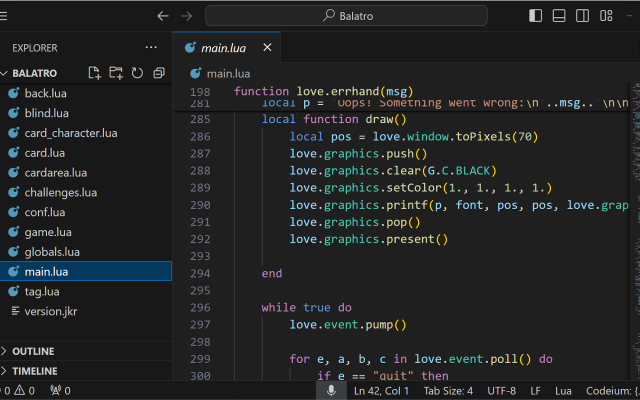640x400 pixels.
Task: Place cursor on love.event.pump() line
Action: [x=348, y=325]
